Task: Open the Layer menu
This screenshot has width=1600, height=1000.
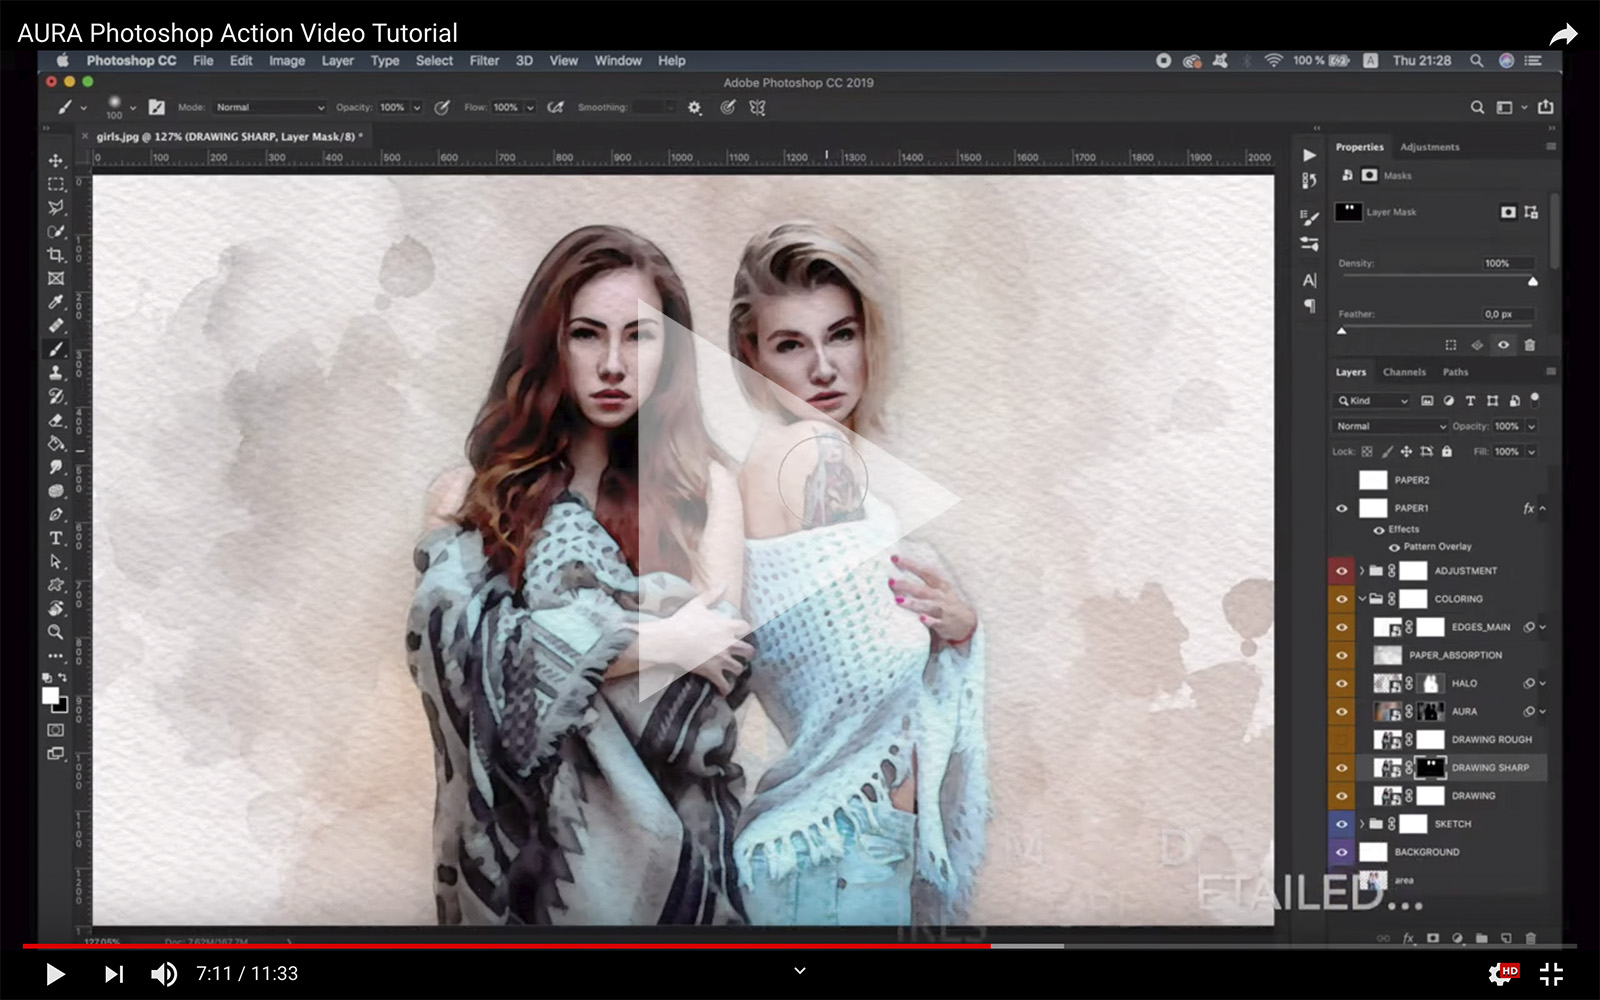Action: pos(338,61)
